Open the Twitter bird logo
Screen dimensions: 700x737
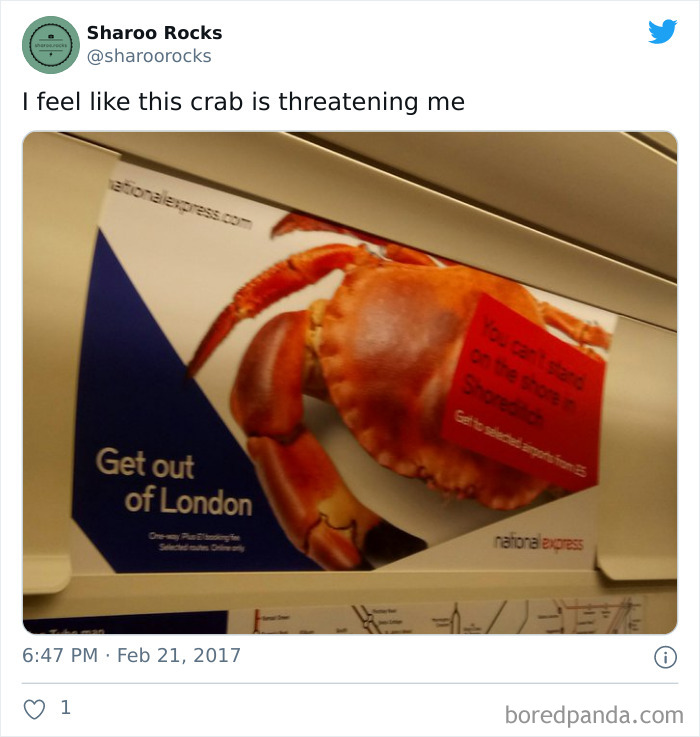coord(662,31)
